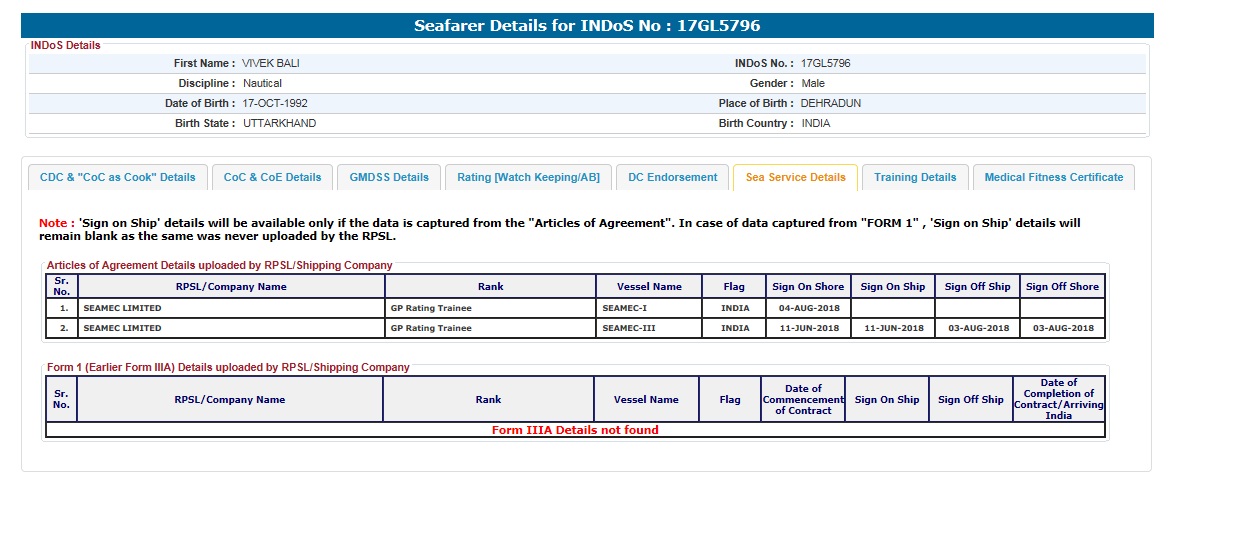
Task: Select the GMDSS Details tab
Action: [x=389, y=177]
